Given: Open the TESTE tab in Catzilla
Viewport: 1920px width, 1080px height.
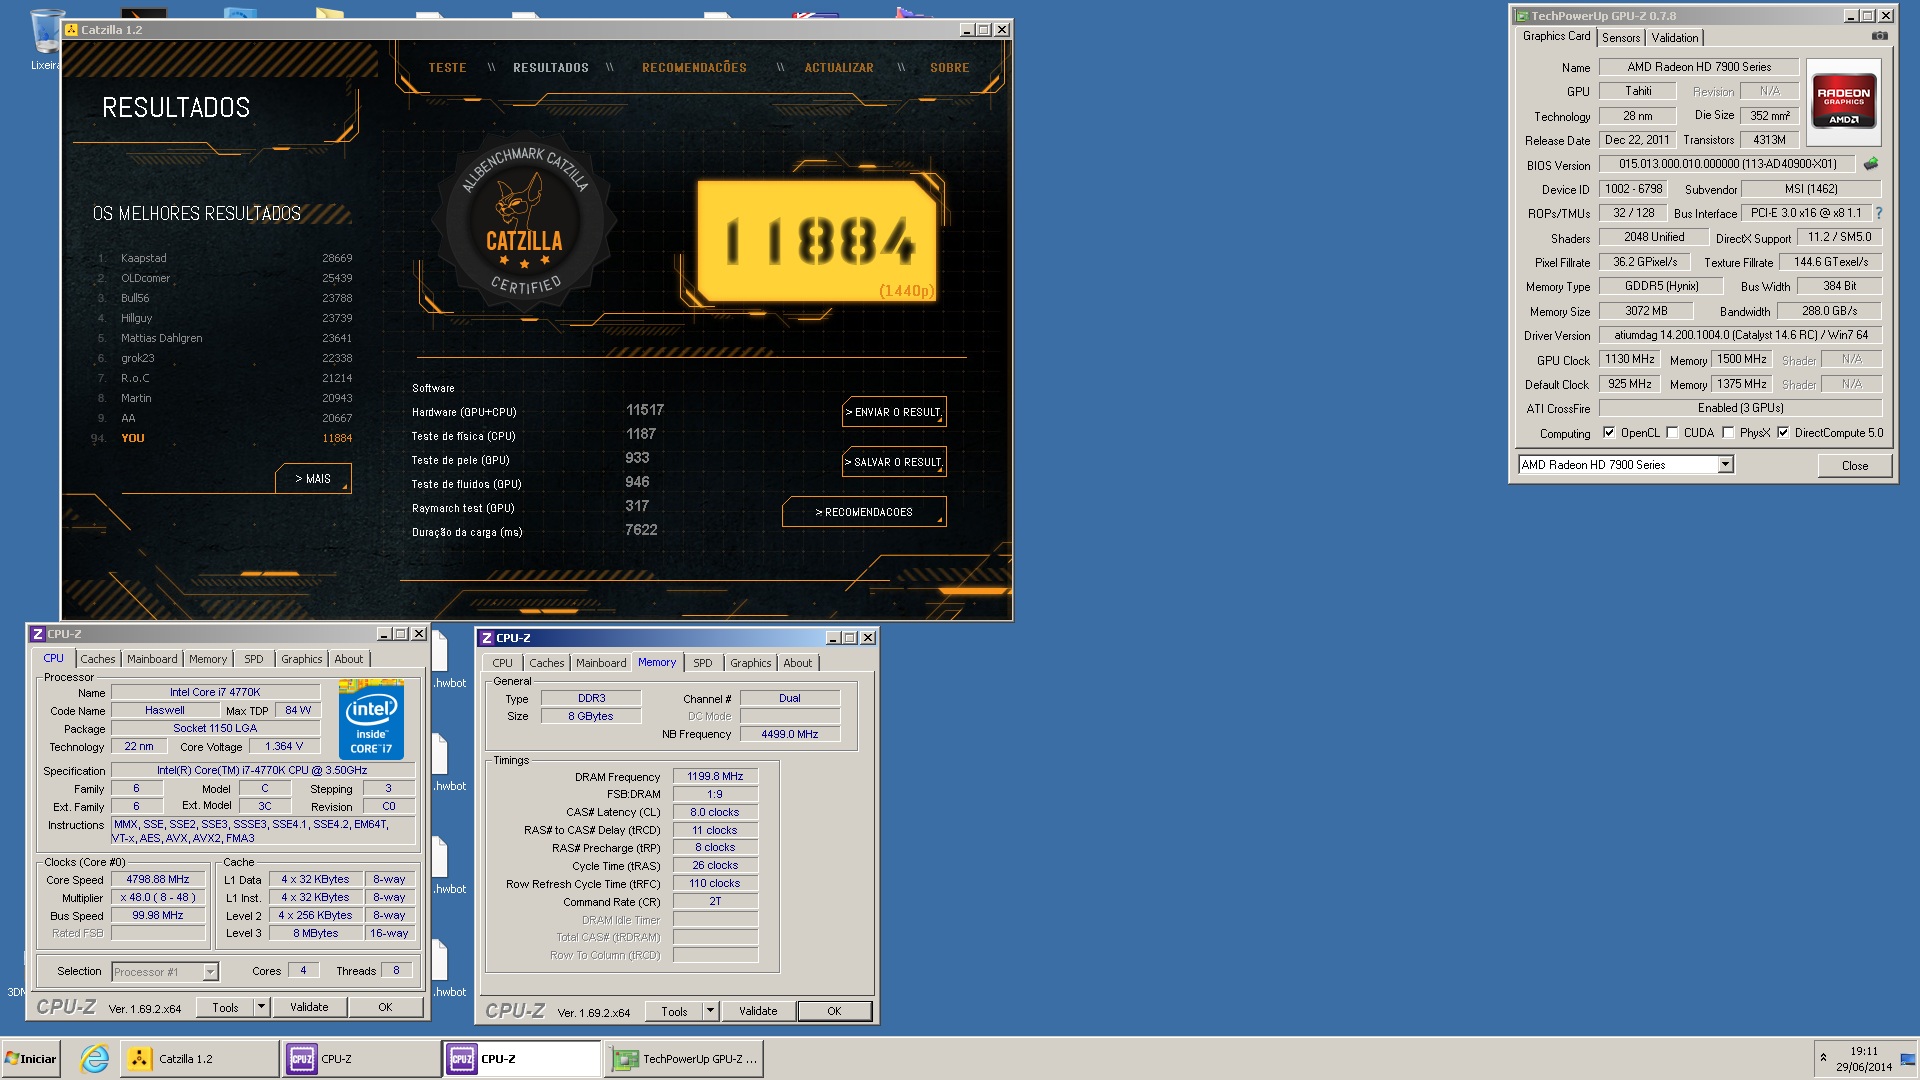Looking at the screenshot, I should point(447,68).
